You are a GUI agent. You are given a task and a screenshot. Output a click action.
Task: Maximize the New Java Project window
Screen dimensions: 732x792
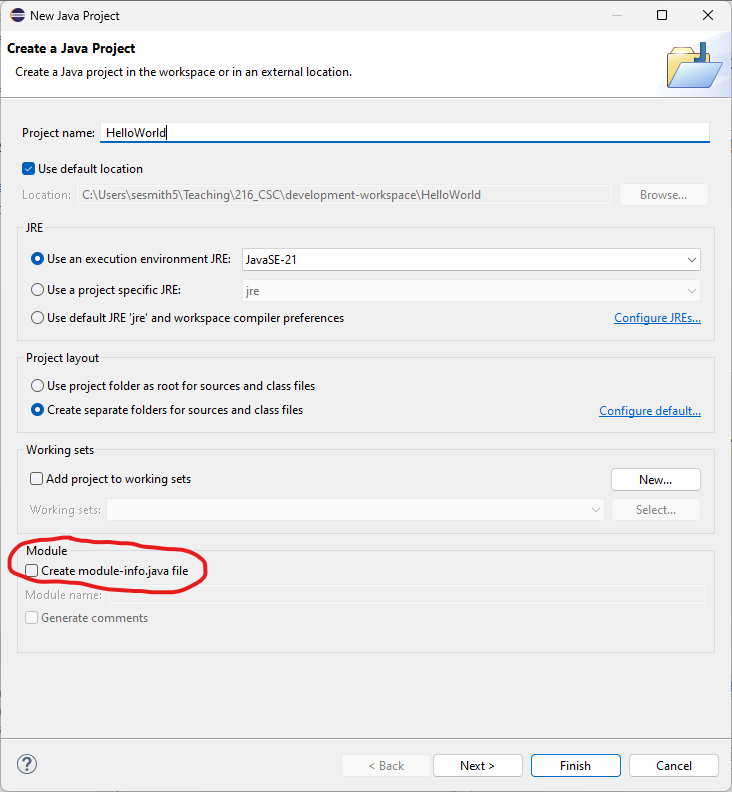[x=662, y=15]
